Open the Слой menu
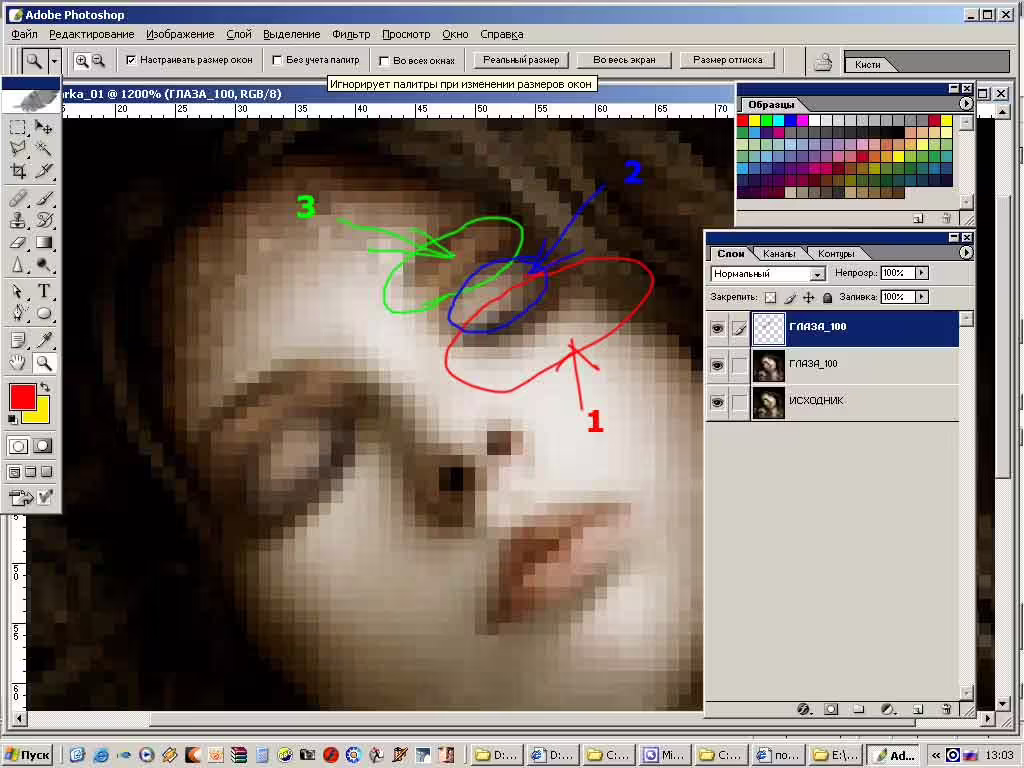 point(239,35)
